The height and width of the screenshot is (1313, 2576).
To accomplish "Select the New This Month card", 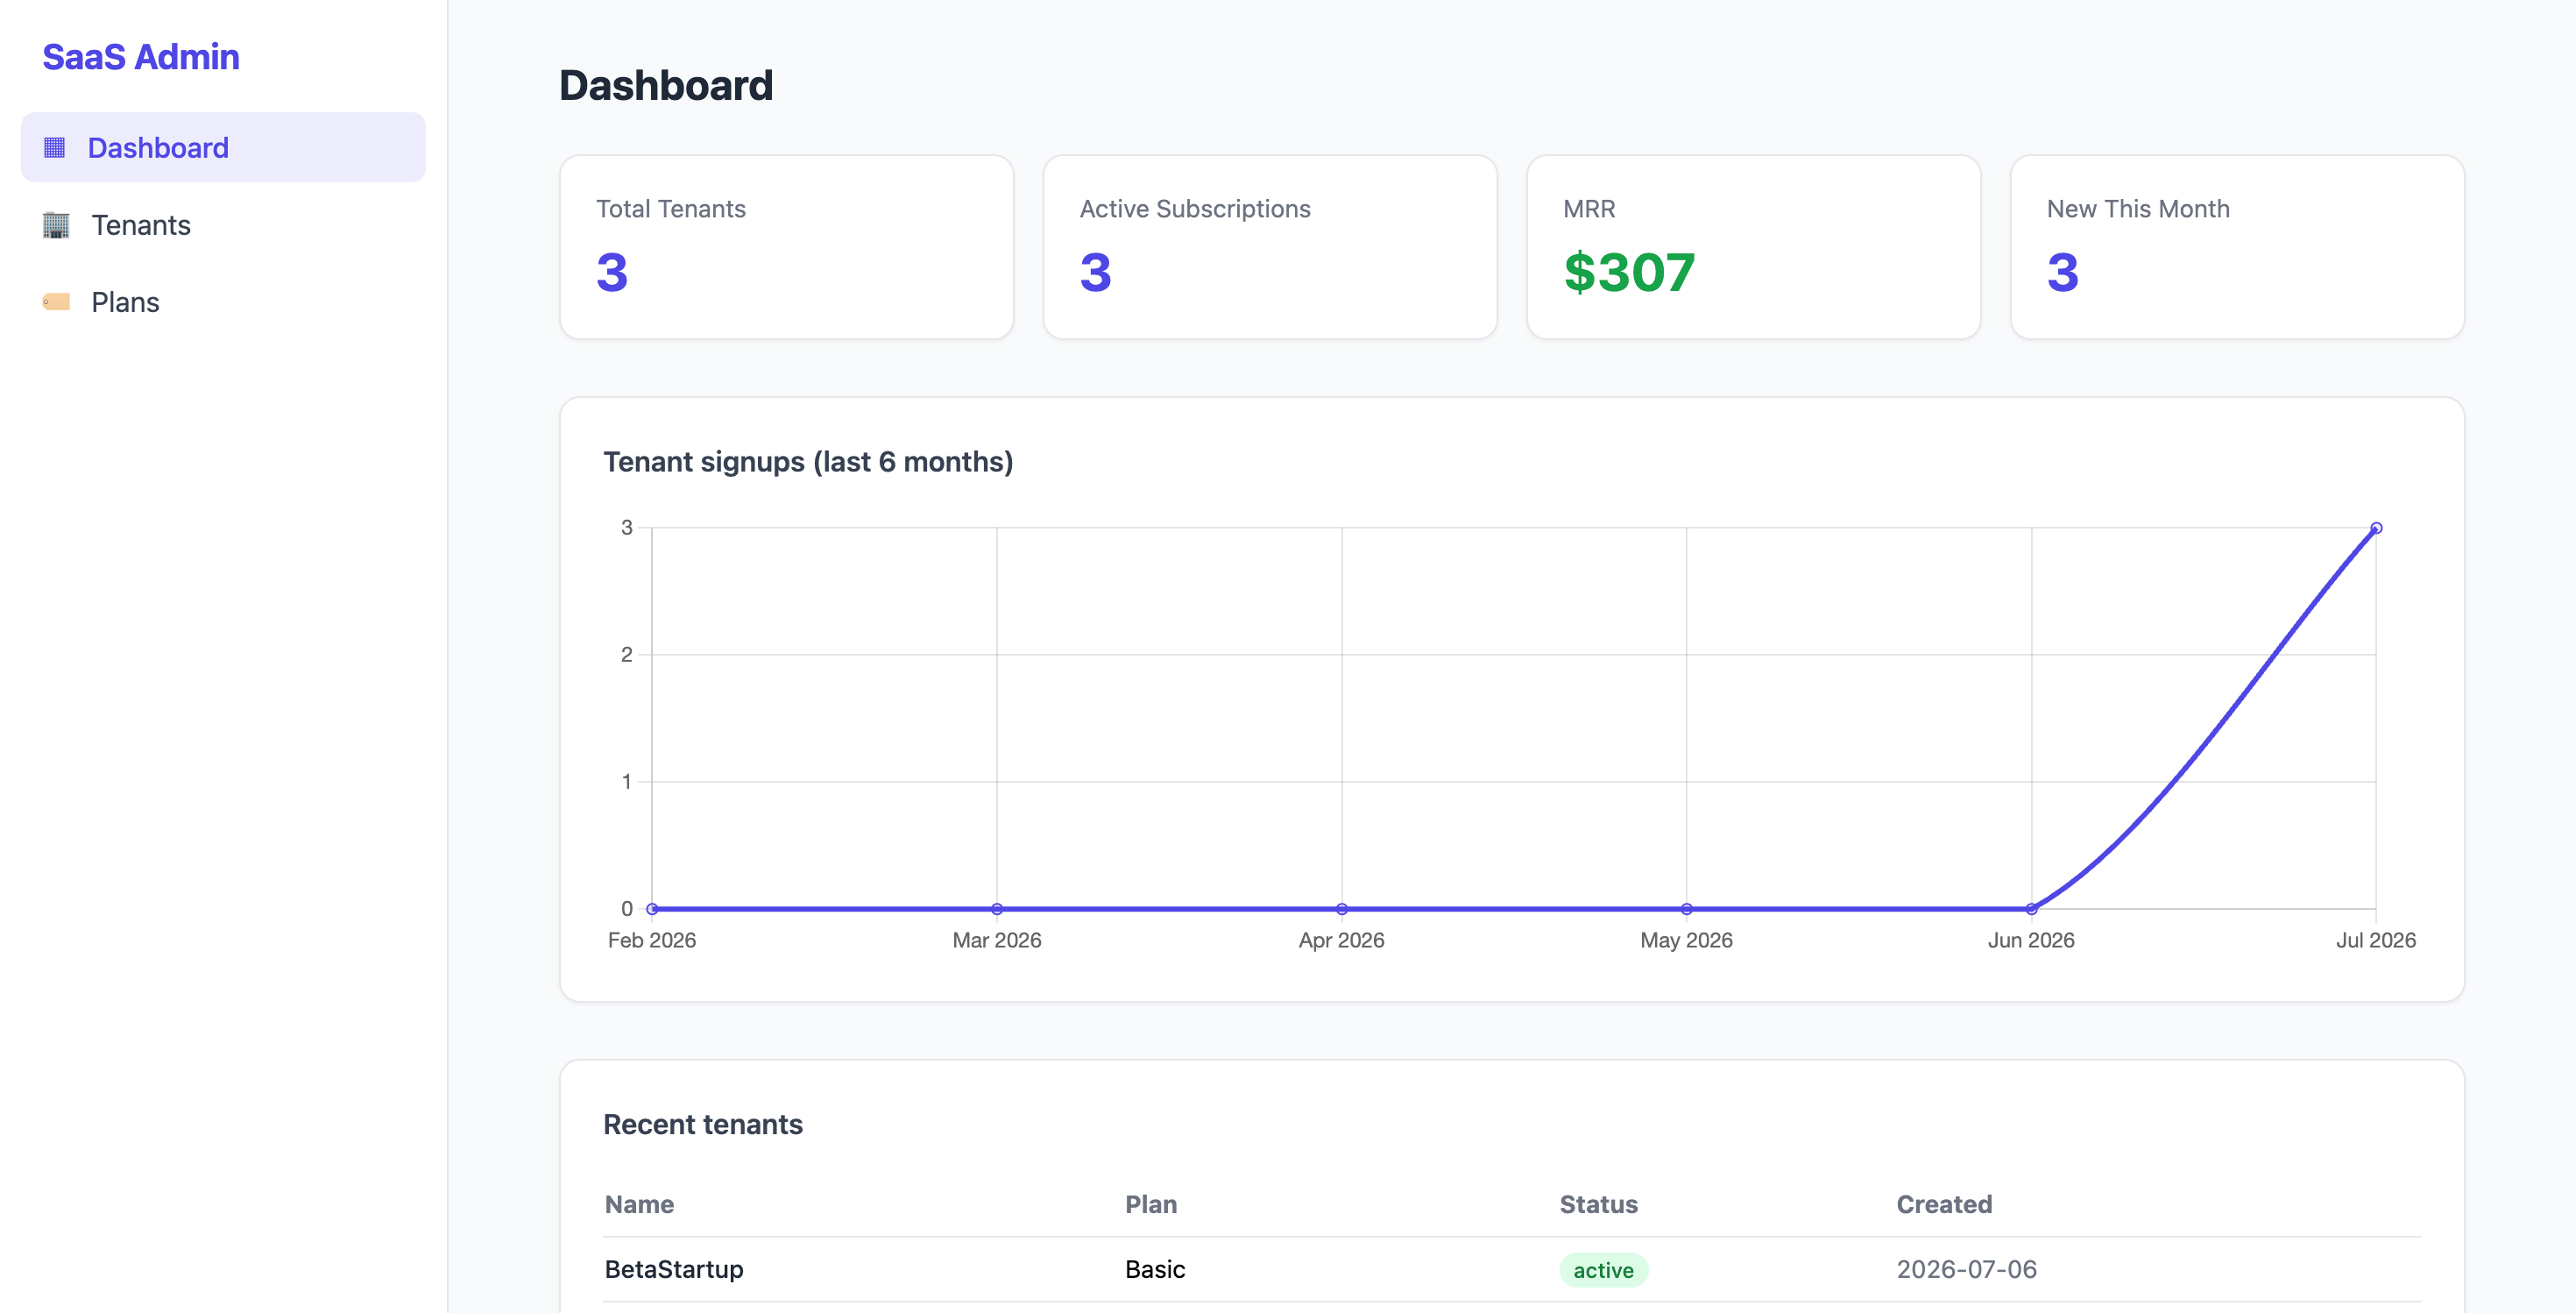I will pos(2237,246).
